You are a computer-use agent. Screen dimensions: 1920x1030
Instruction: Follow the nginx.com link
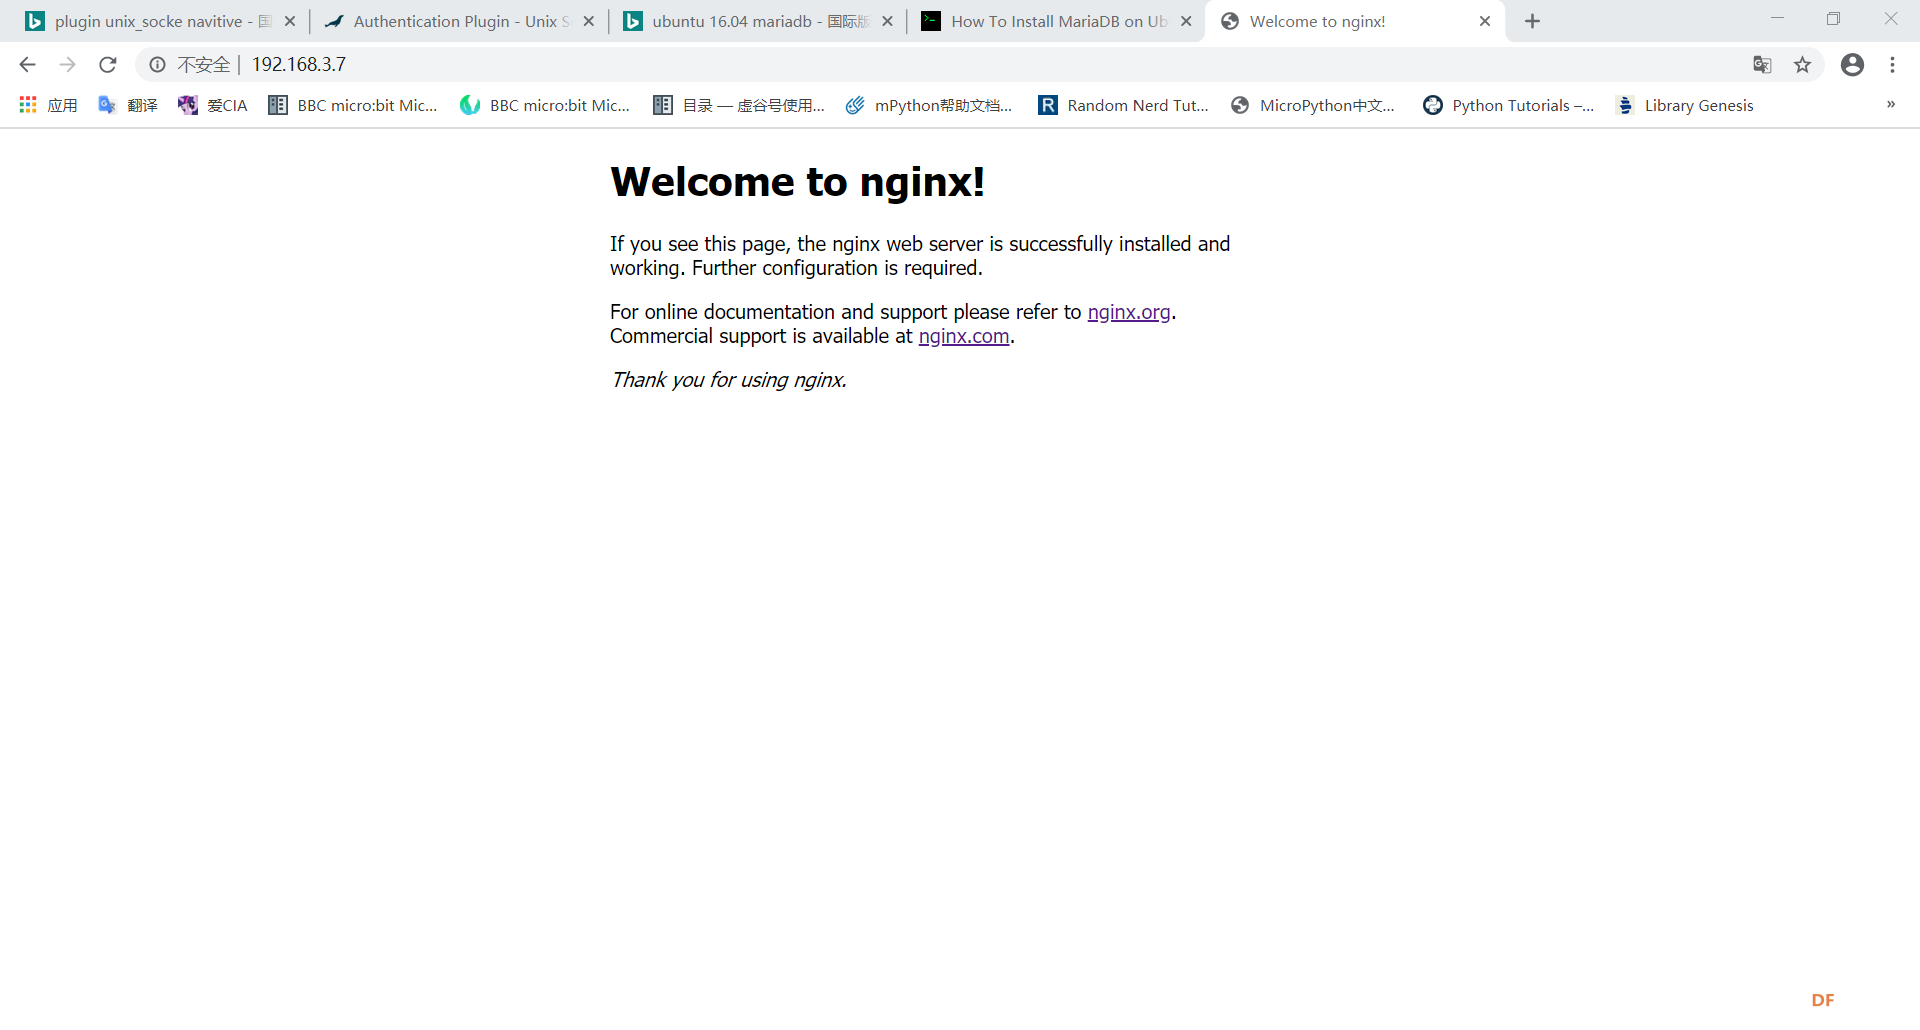(964, 336)
